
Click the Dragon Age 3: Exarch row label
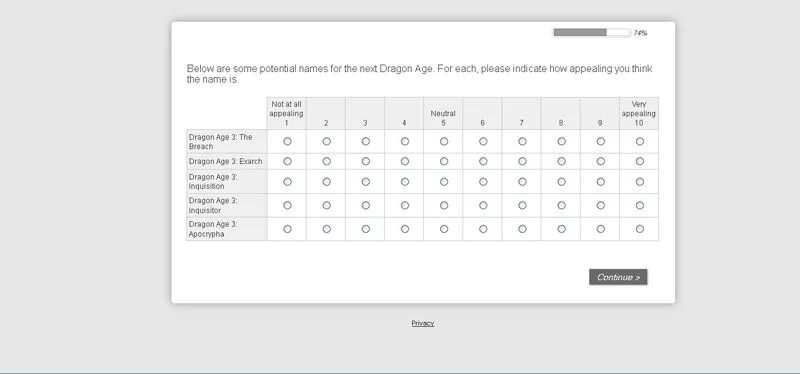coord(226,161)
